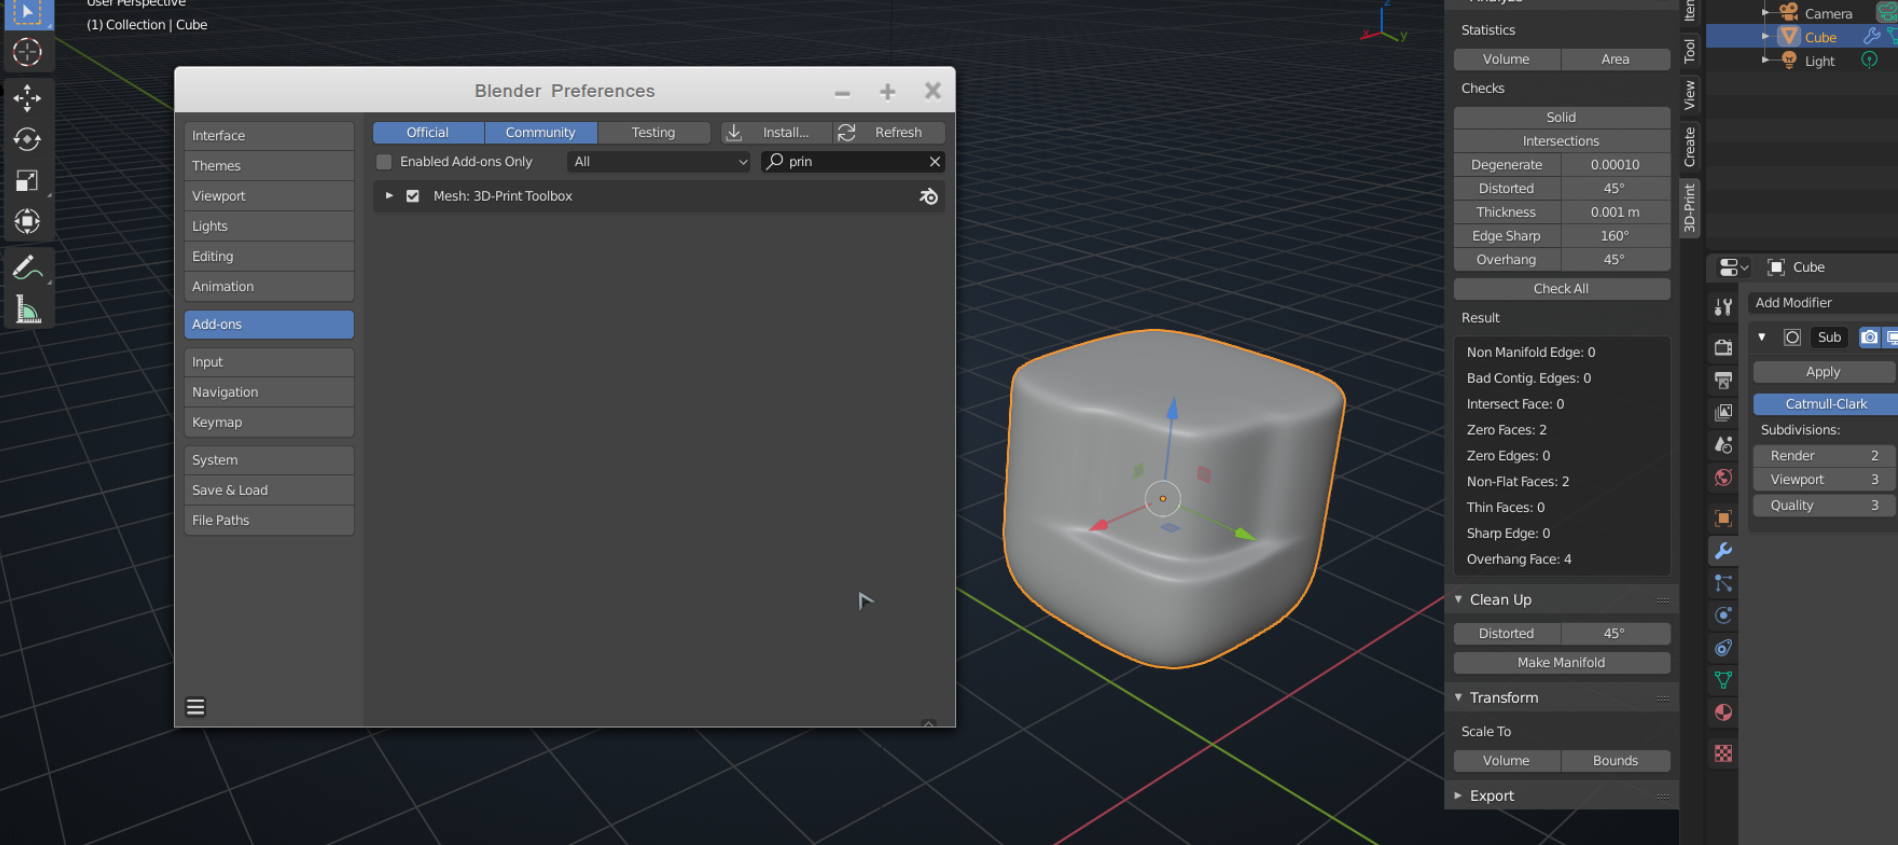This screenshot has width=1898, height=845.
Task: Open Physics properties tab
Action: pyautogui.click(x=1723, y=615)
